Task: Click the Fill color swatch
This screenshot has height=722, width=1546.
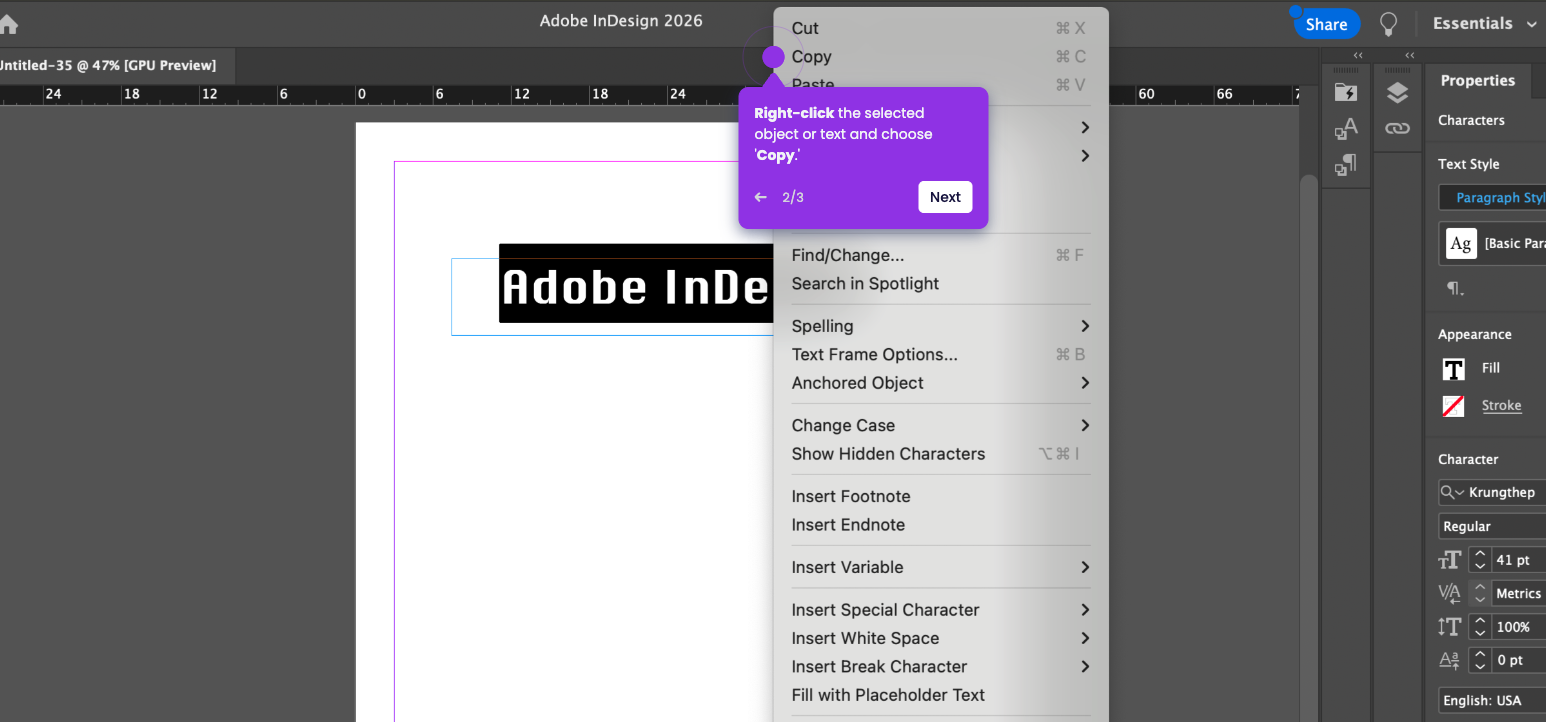Action: coord(1453,369)
